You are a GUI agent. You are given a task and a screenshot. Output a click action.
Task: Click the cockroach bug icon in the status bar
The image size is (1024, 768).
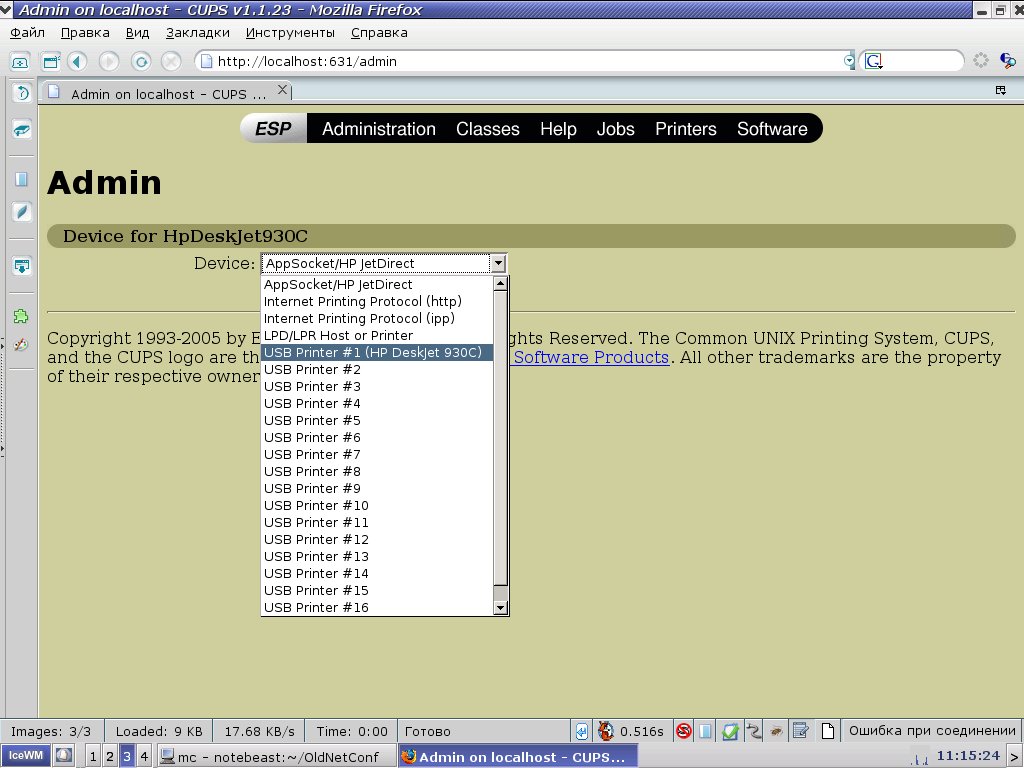coord(776,731)
